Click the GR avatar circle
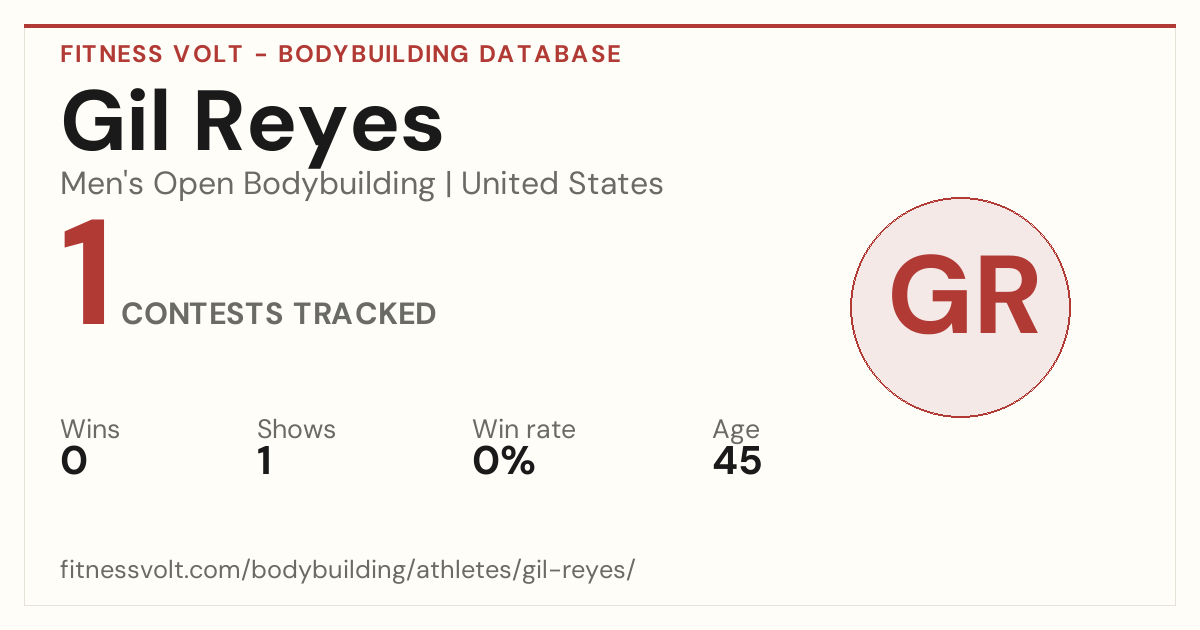Screen dimensions: 1200x630 coord(960,307)
